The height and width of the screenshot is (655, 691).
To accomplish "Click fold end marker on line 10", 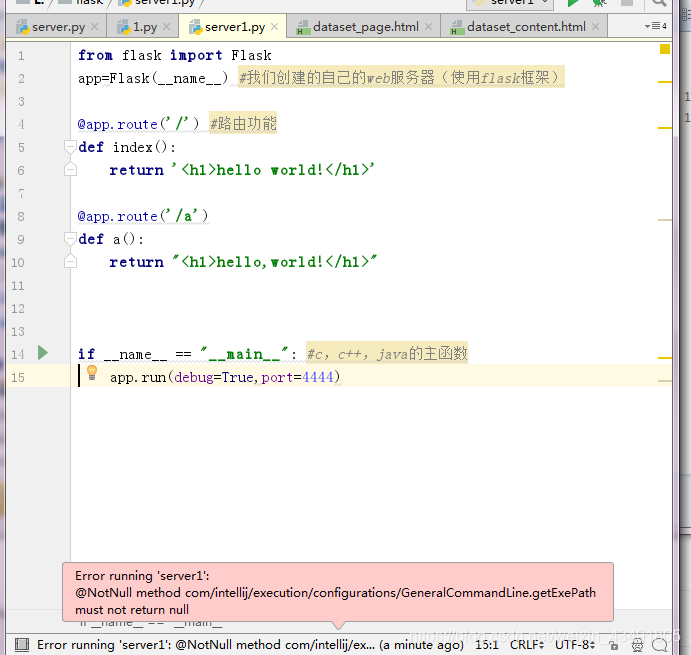I will [x=70, y=262].
